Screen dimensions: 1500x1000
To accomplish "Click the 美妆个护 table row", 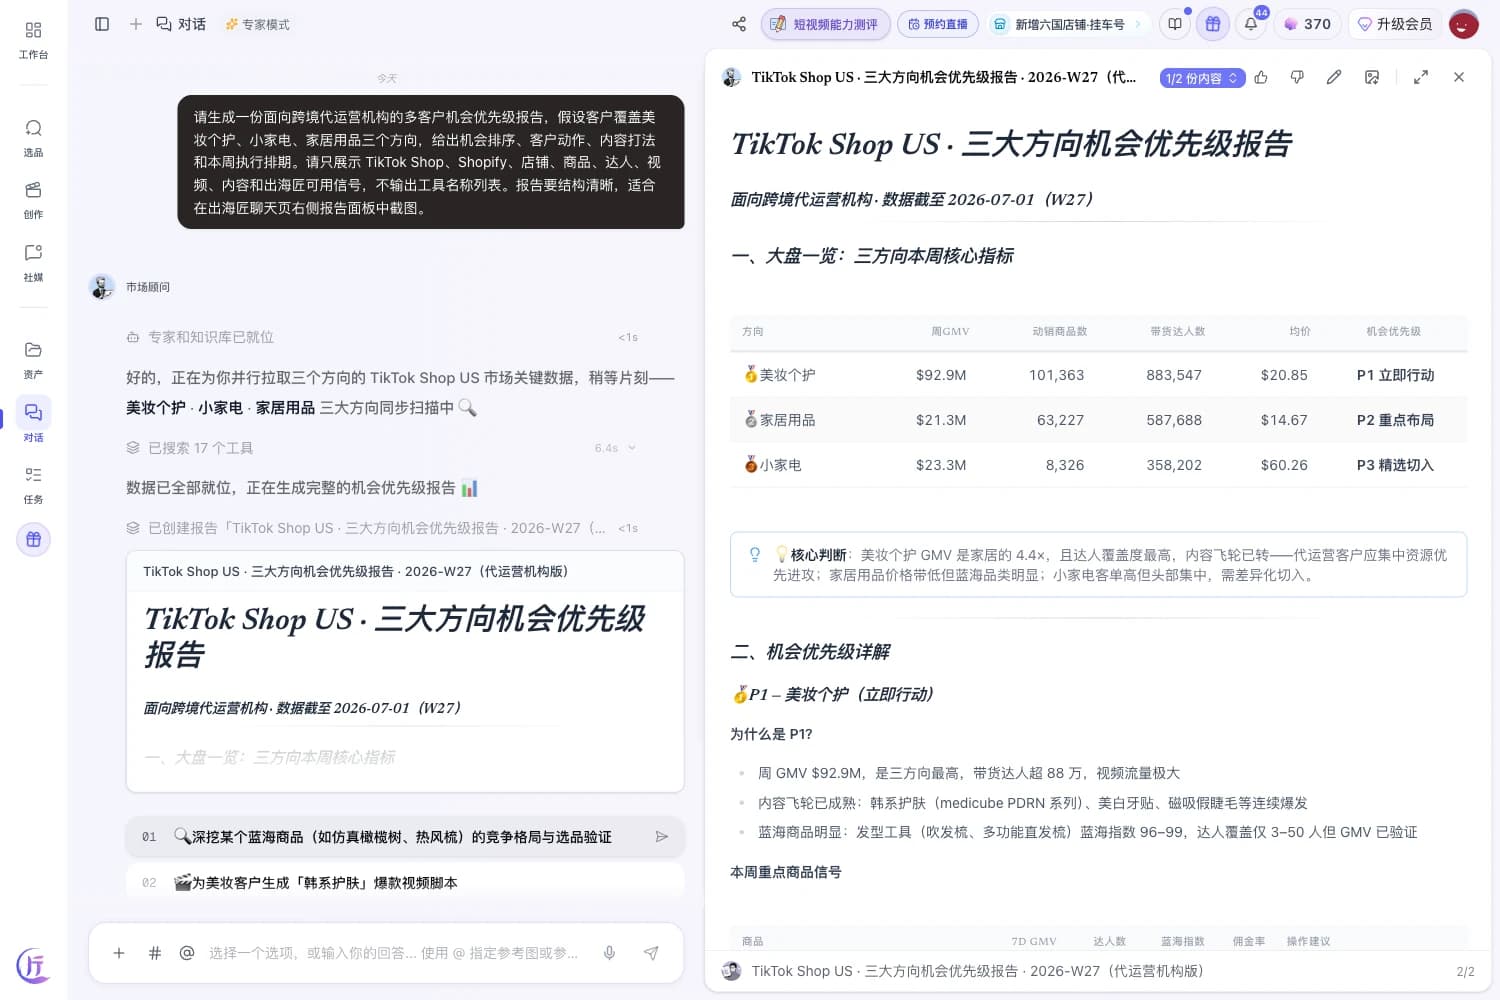I will (1098, 375).
